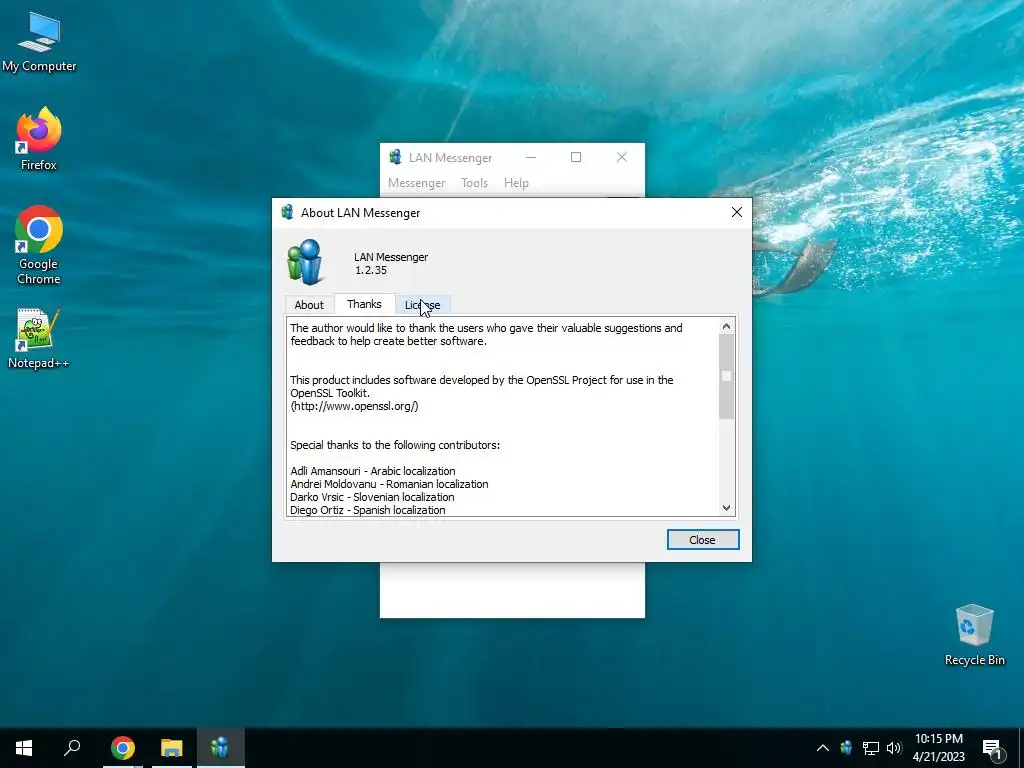Click 'Diego Ortiz - Spanish localization' line
The height and width of the screenshot is (768, 1024).
(x=368, y=510)
